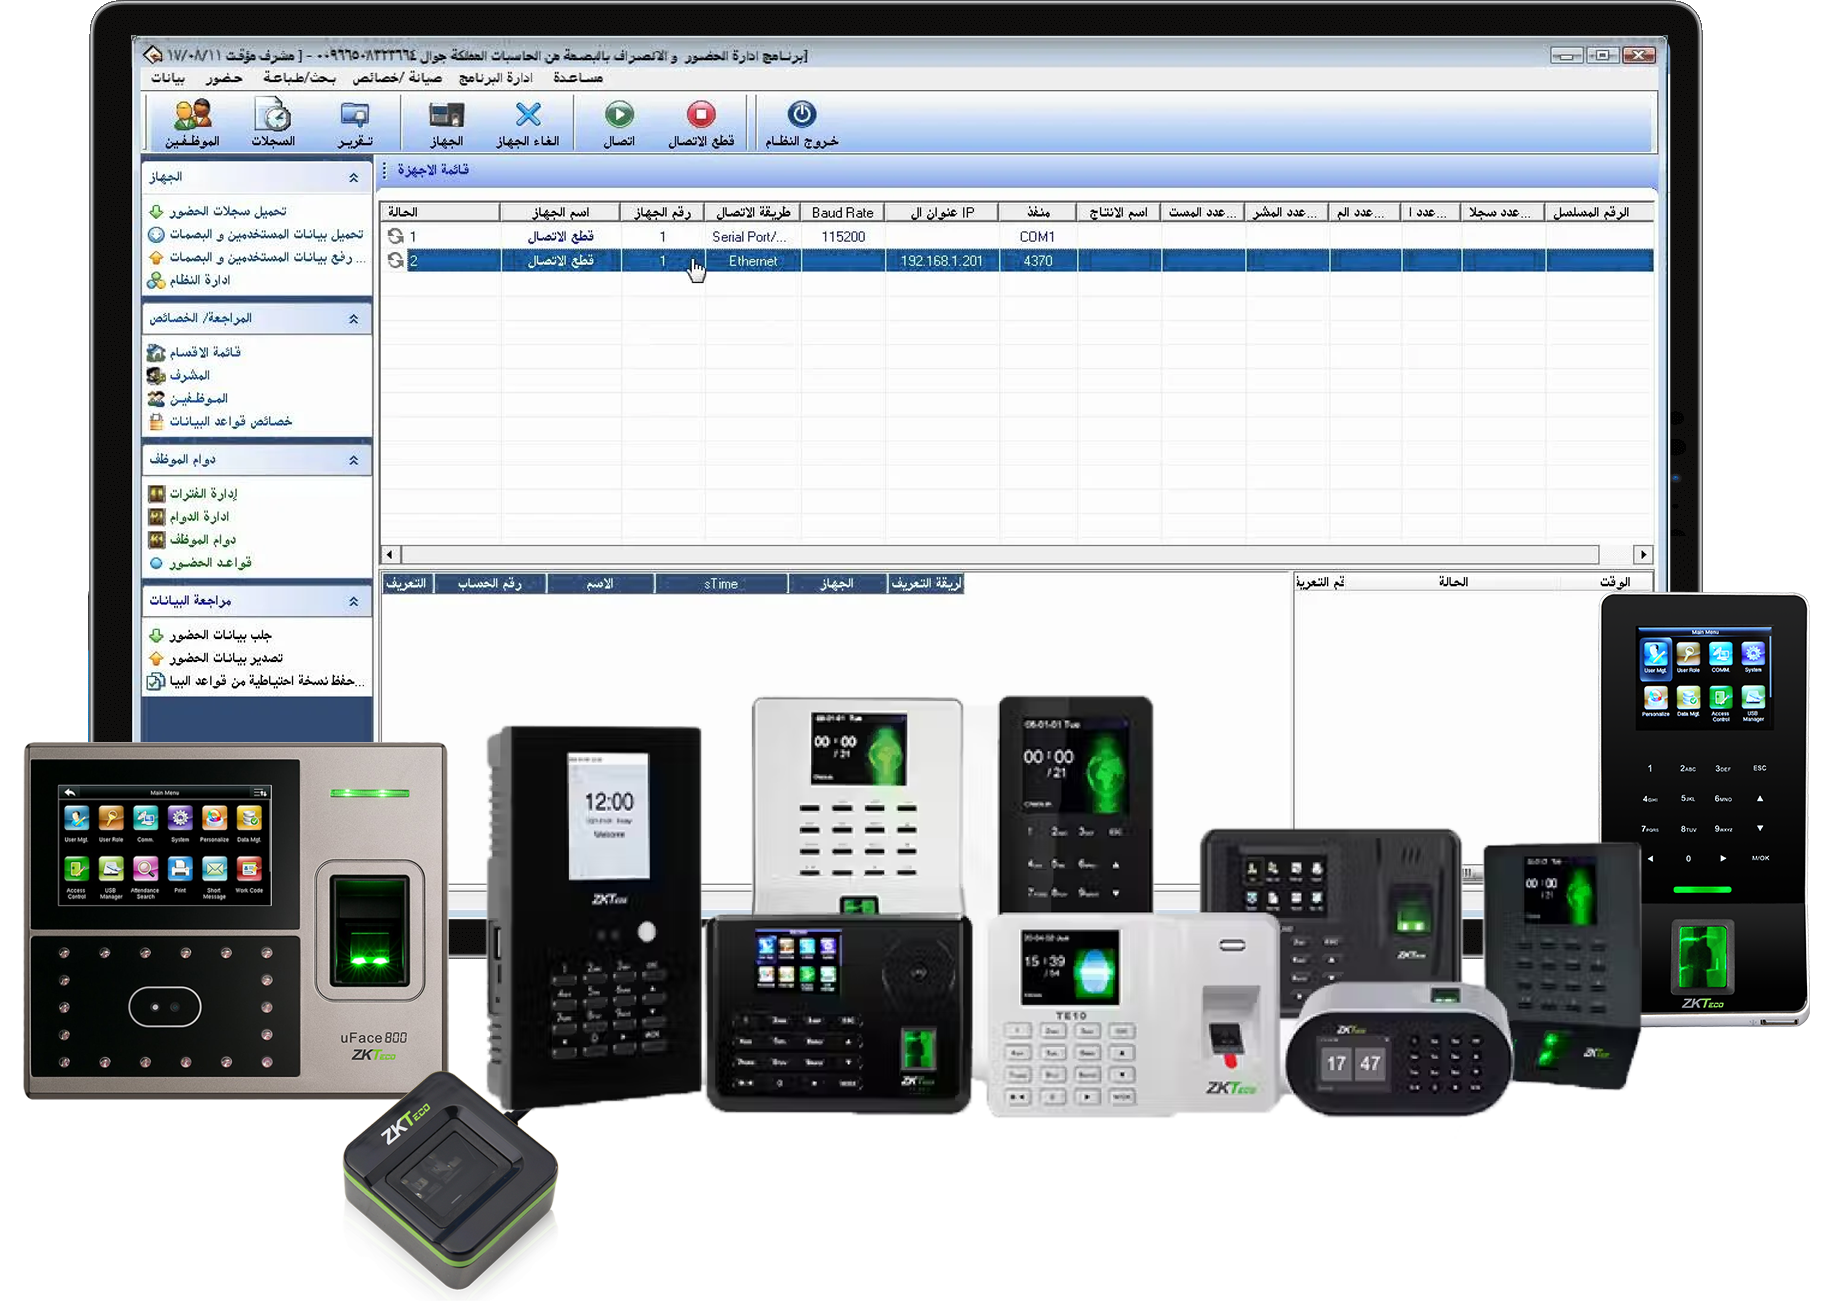The image size is (1829, 1303).
Task: Click the تصدير بيانات الحضور link
Action: click(x=225, y=658)
